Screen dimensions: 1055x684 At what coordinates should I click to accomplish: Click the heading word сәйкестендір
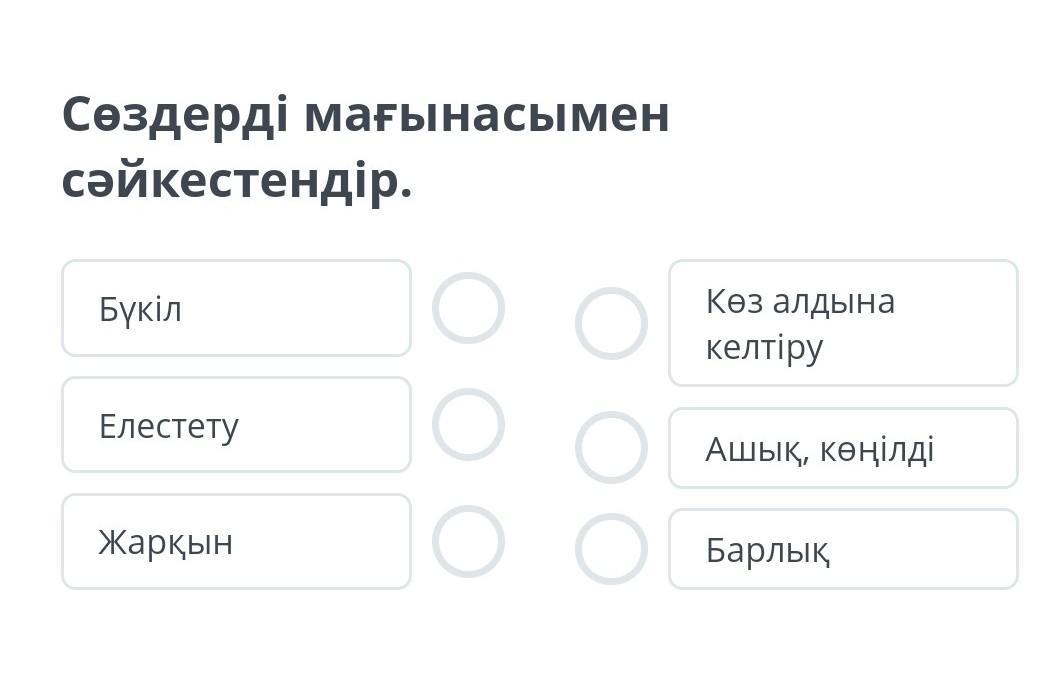point(236,181)
